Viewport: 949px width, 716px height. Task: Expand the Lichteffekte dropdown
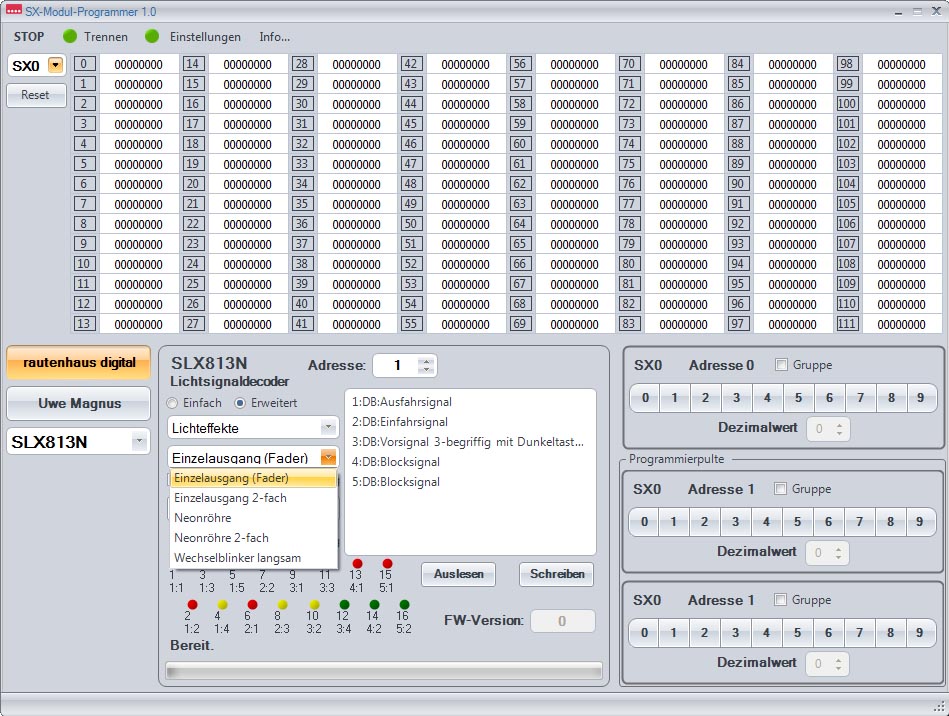coord(328,428)
